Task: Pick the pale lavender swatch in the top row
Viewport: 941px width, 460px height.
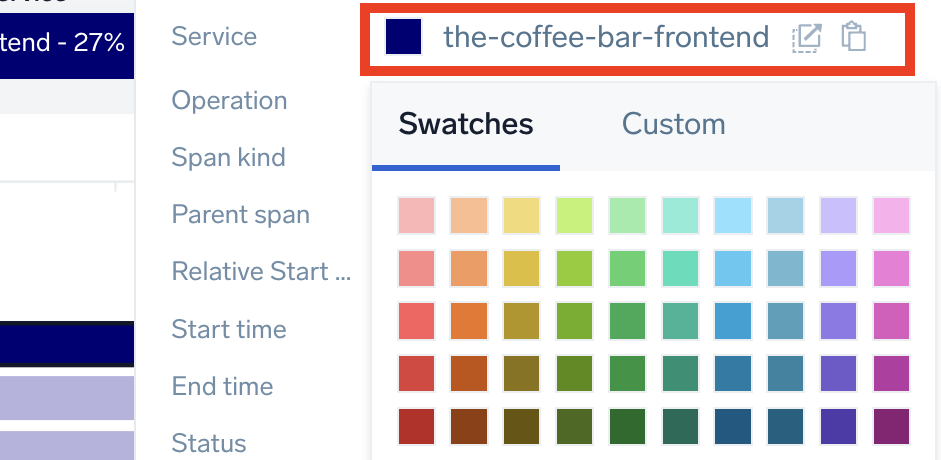Action: (x=838, y=215)
